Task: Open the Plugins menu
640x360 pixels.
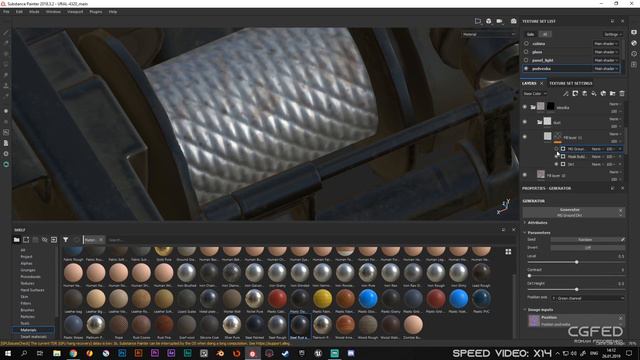Action: 96,12
